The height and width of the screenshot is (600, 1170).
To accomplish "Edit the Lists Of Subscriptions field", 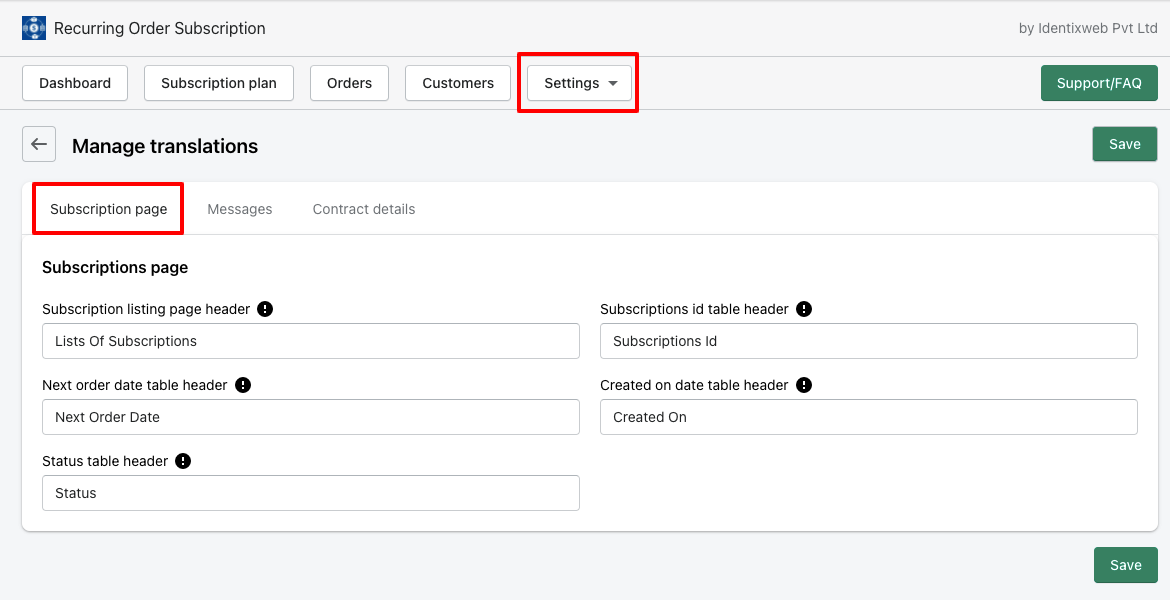I will click(x=311, y=341).
